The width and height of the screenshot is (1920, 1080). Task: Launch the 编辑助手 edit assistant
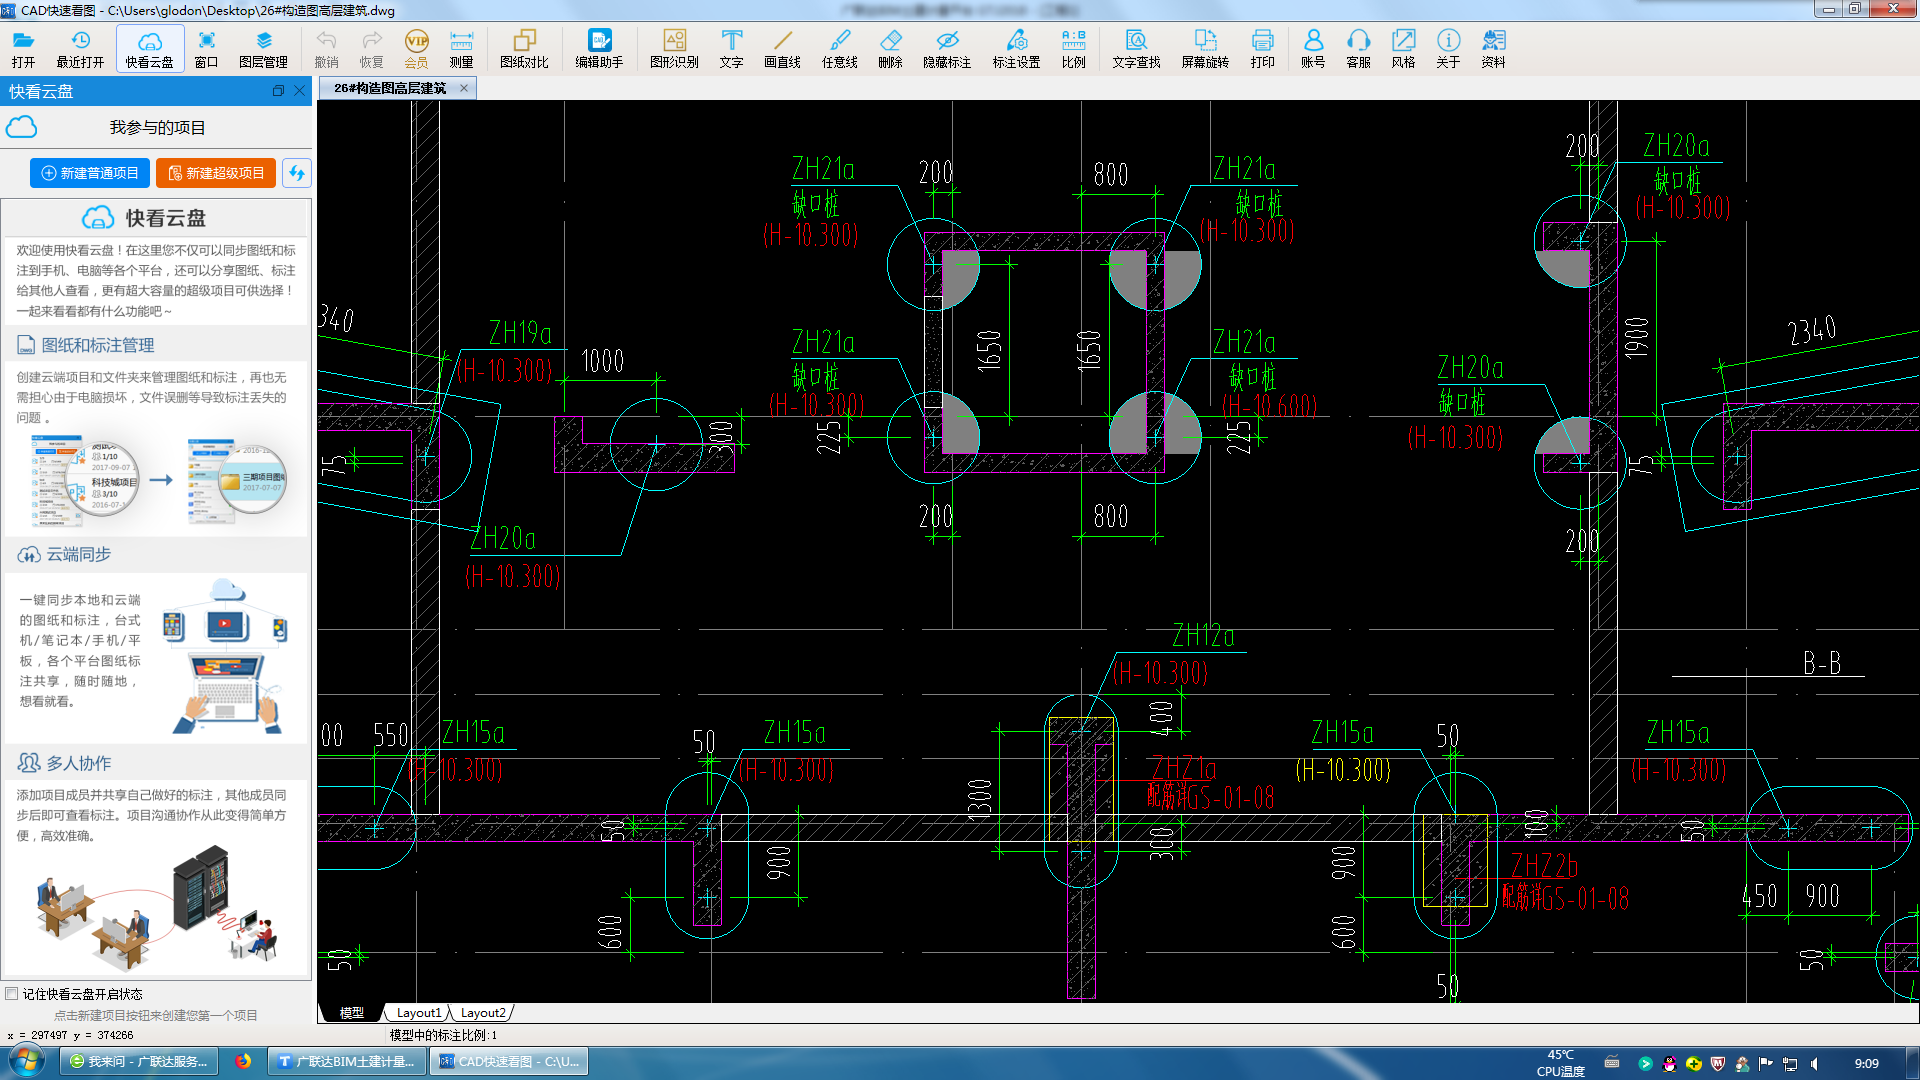[599, 49]
